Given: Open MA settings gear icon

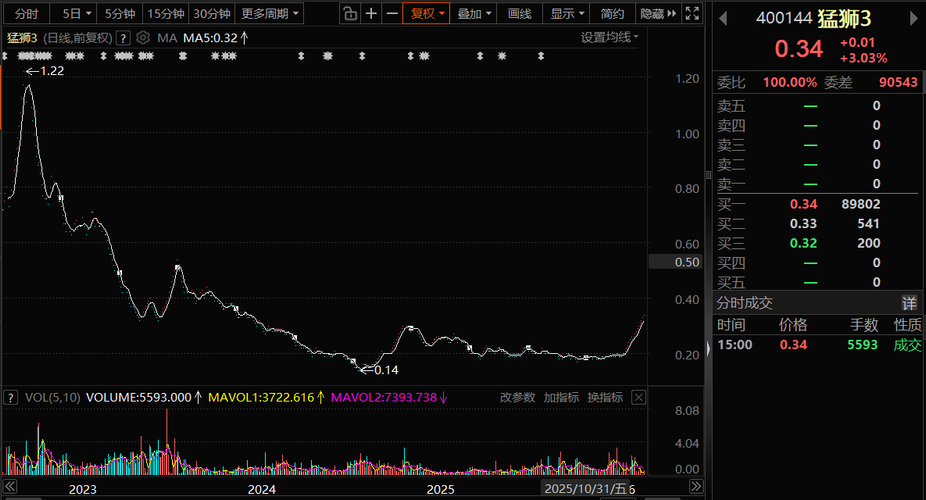Looking at the screenshot, I should [142, 38].
